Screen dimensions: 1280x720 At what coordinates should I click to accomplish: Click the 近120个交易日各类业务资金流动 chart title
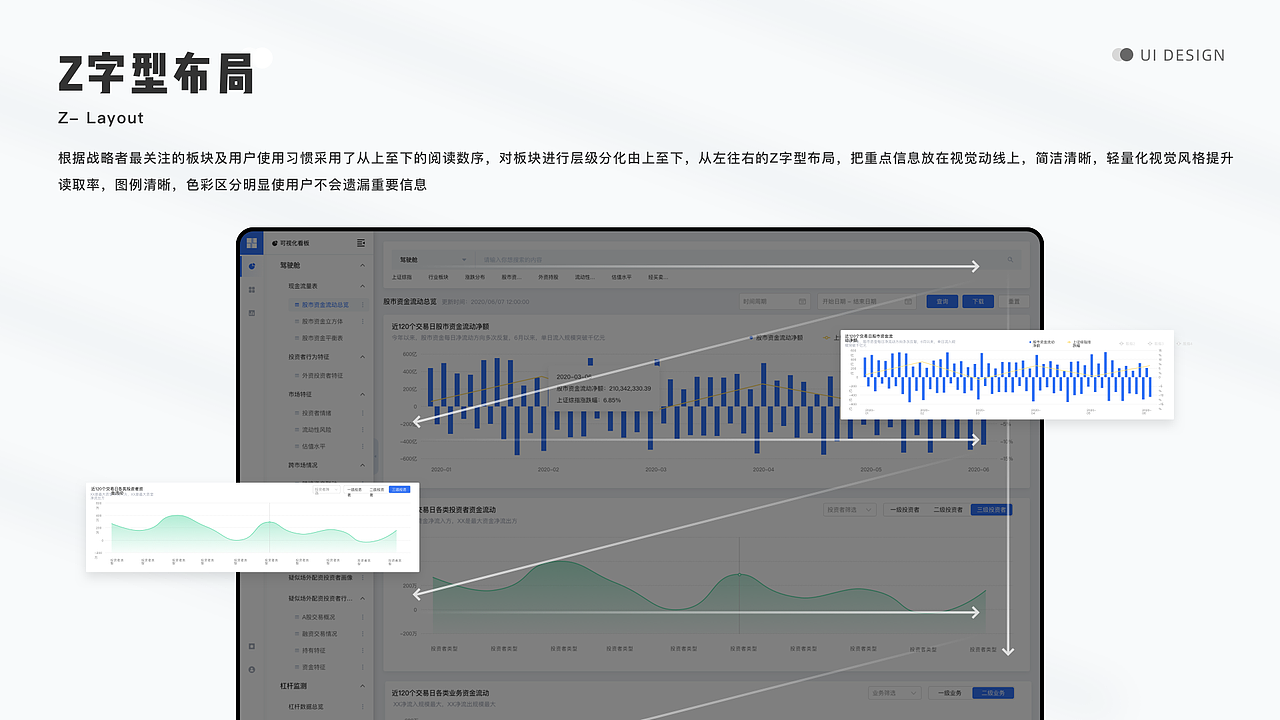(440, 693)
